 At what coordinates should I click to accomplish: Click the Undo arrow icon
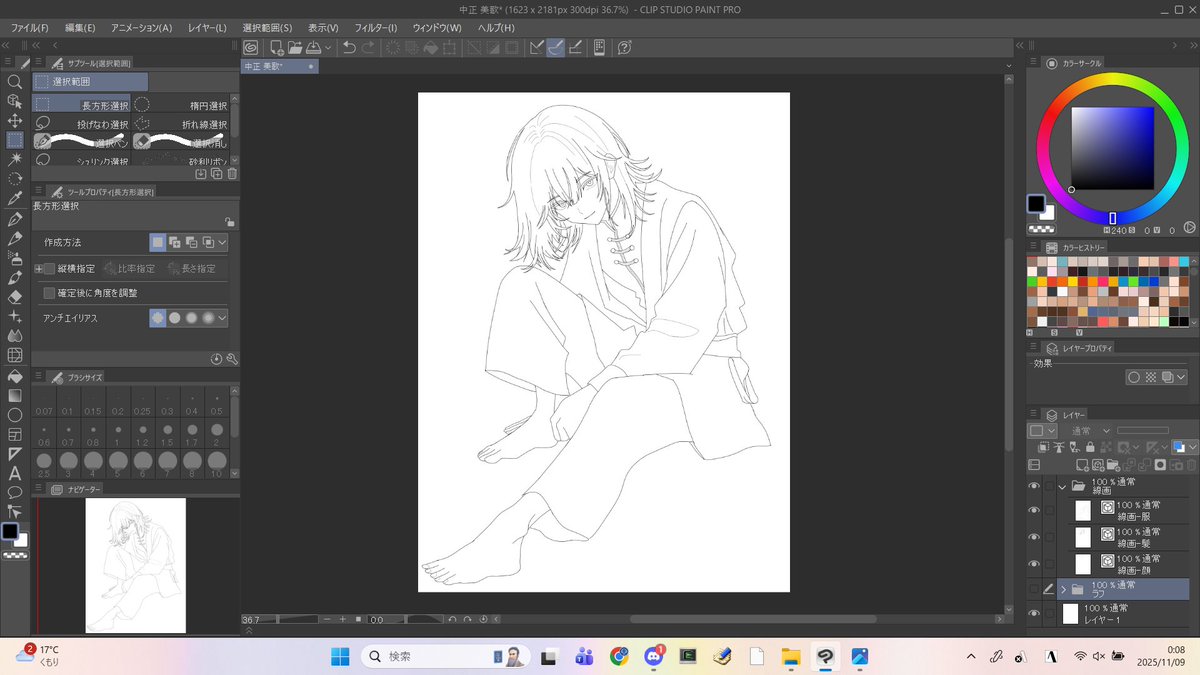(347, 47)
